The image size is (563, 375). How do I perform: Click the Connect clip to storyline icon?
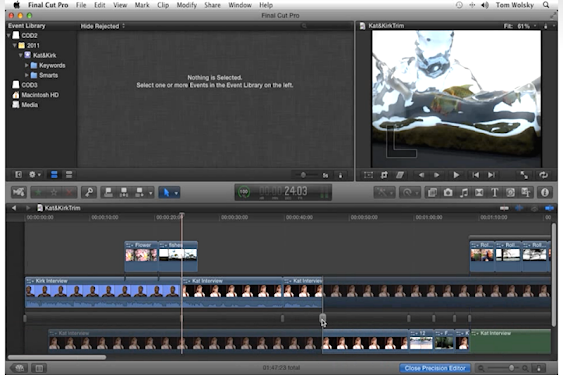[108, 193]
